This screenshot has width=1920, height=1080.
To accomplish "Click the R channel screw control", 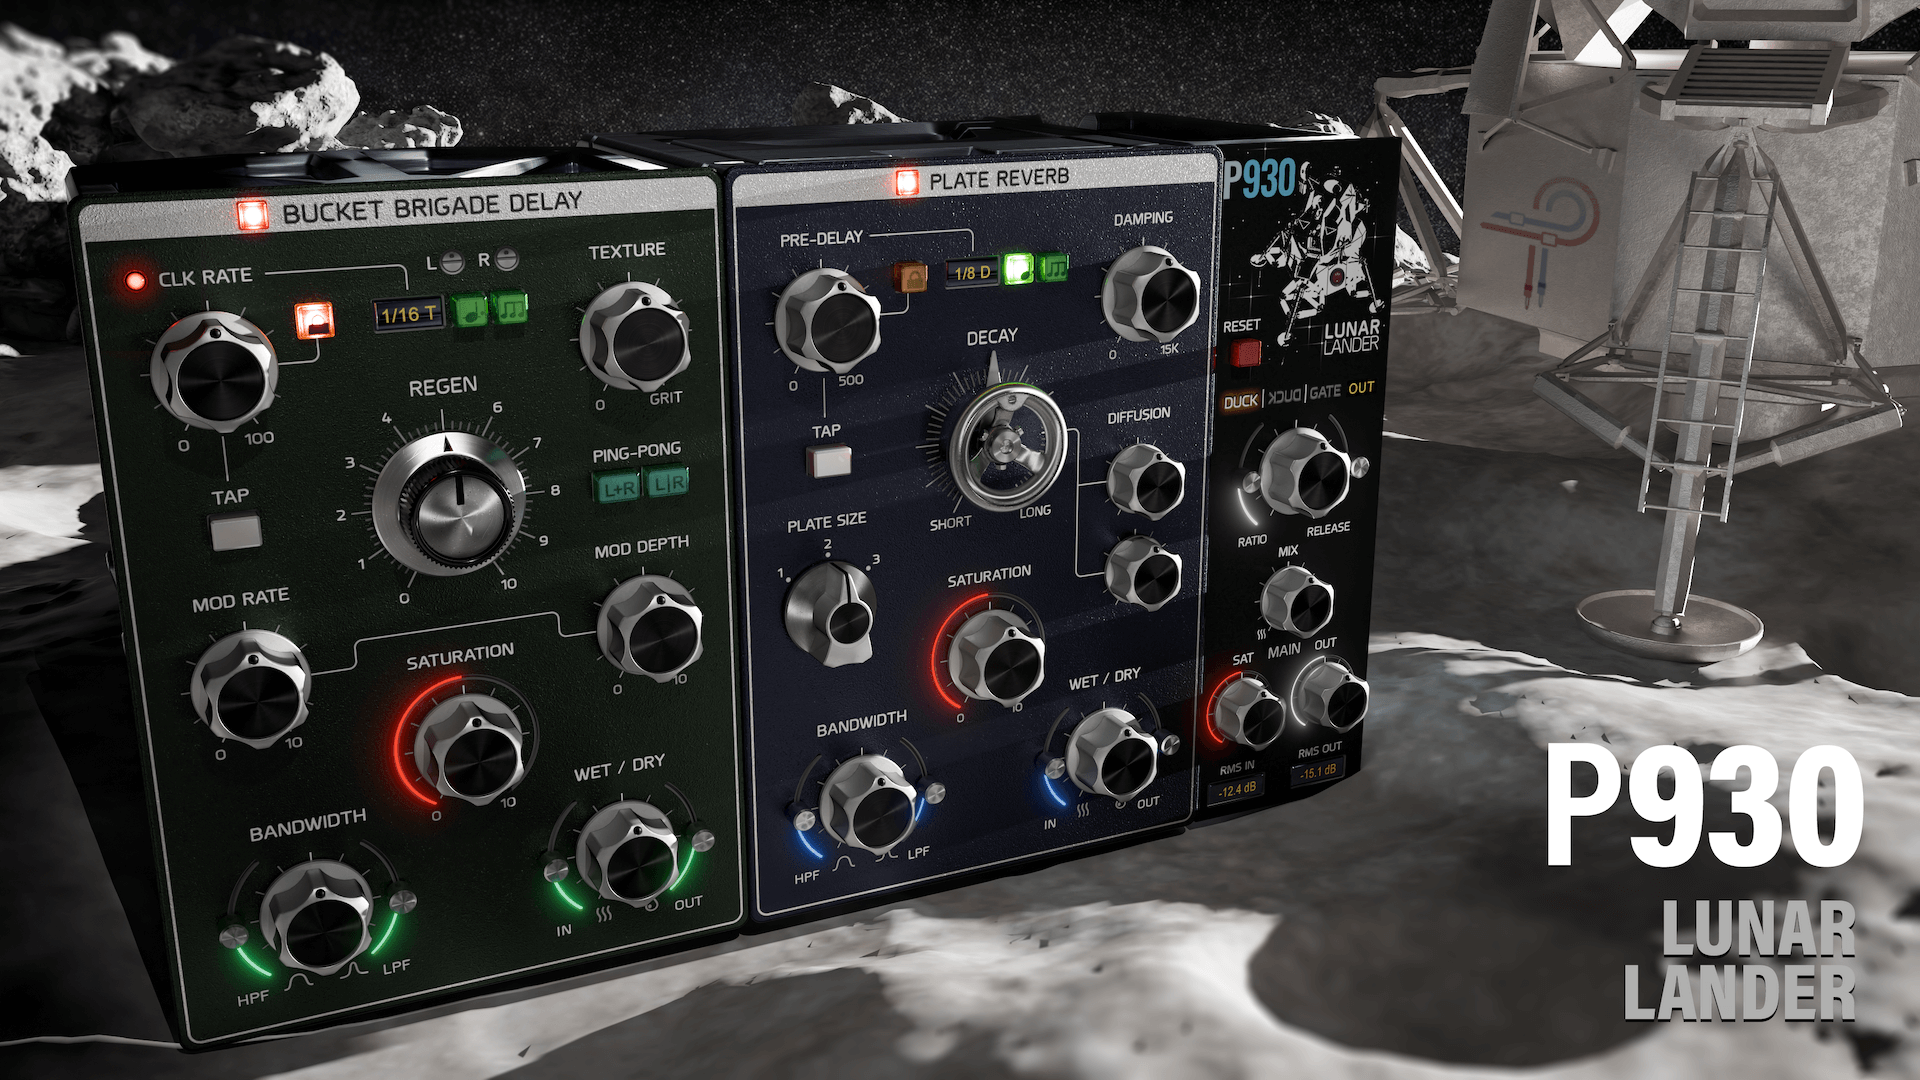I will point(507,260).
